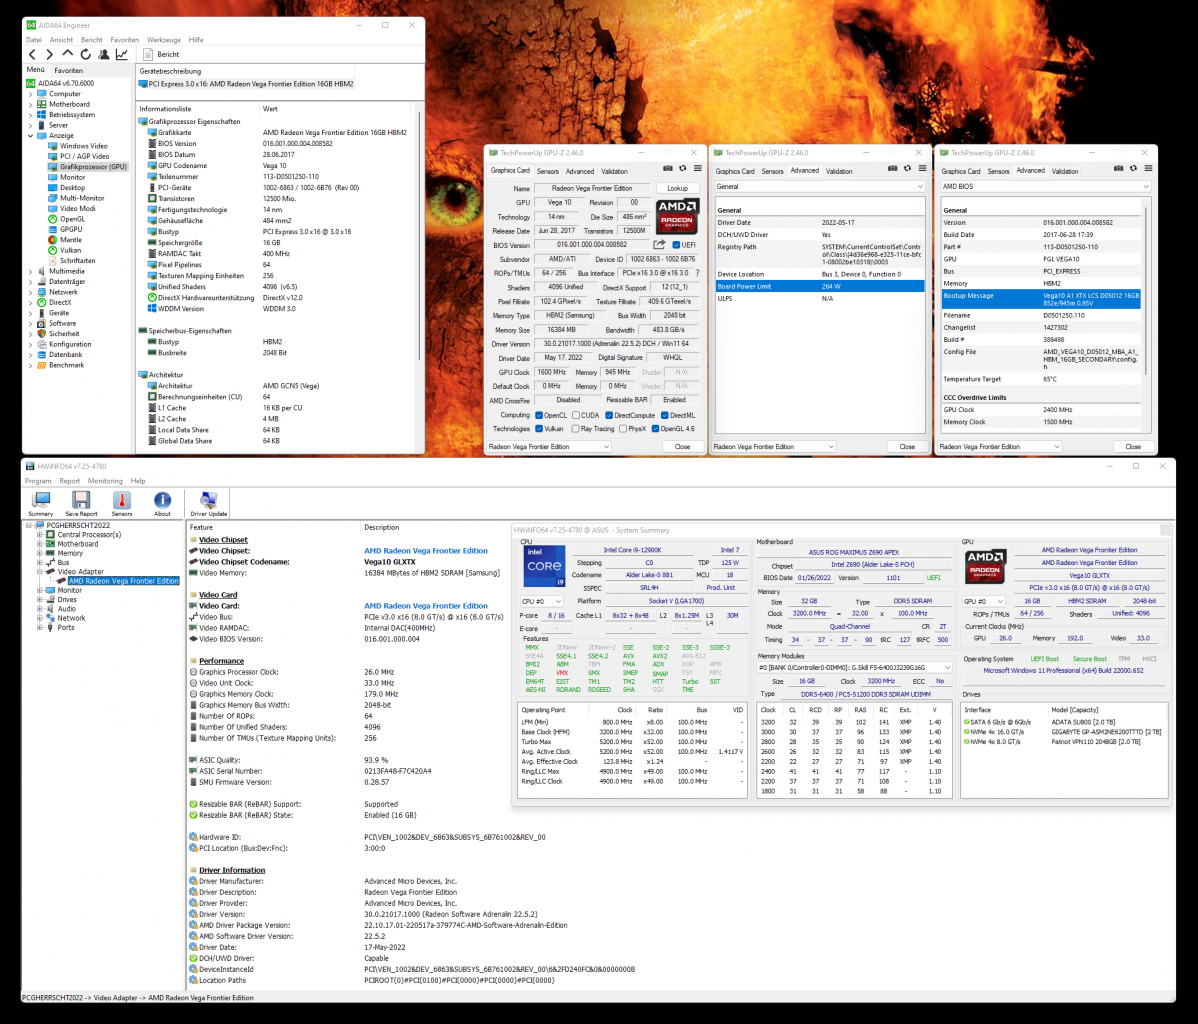Go up one level in AIDA64
The height and width of the screenshot is (1024, 1198).
(x=67, y=54)
